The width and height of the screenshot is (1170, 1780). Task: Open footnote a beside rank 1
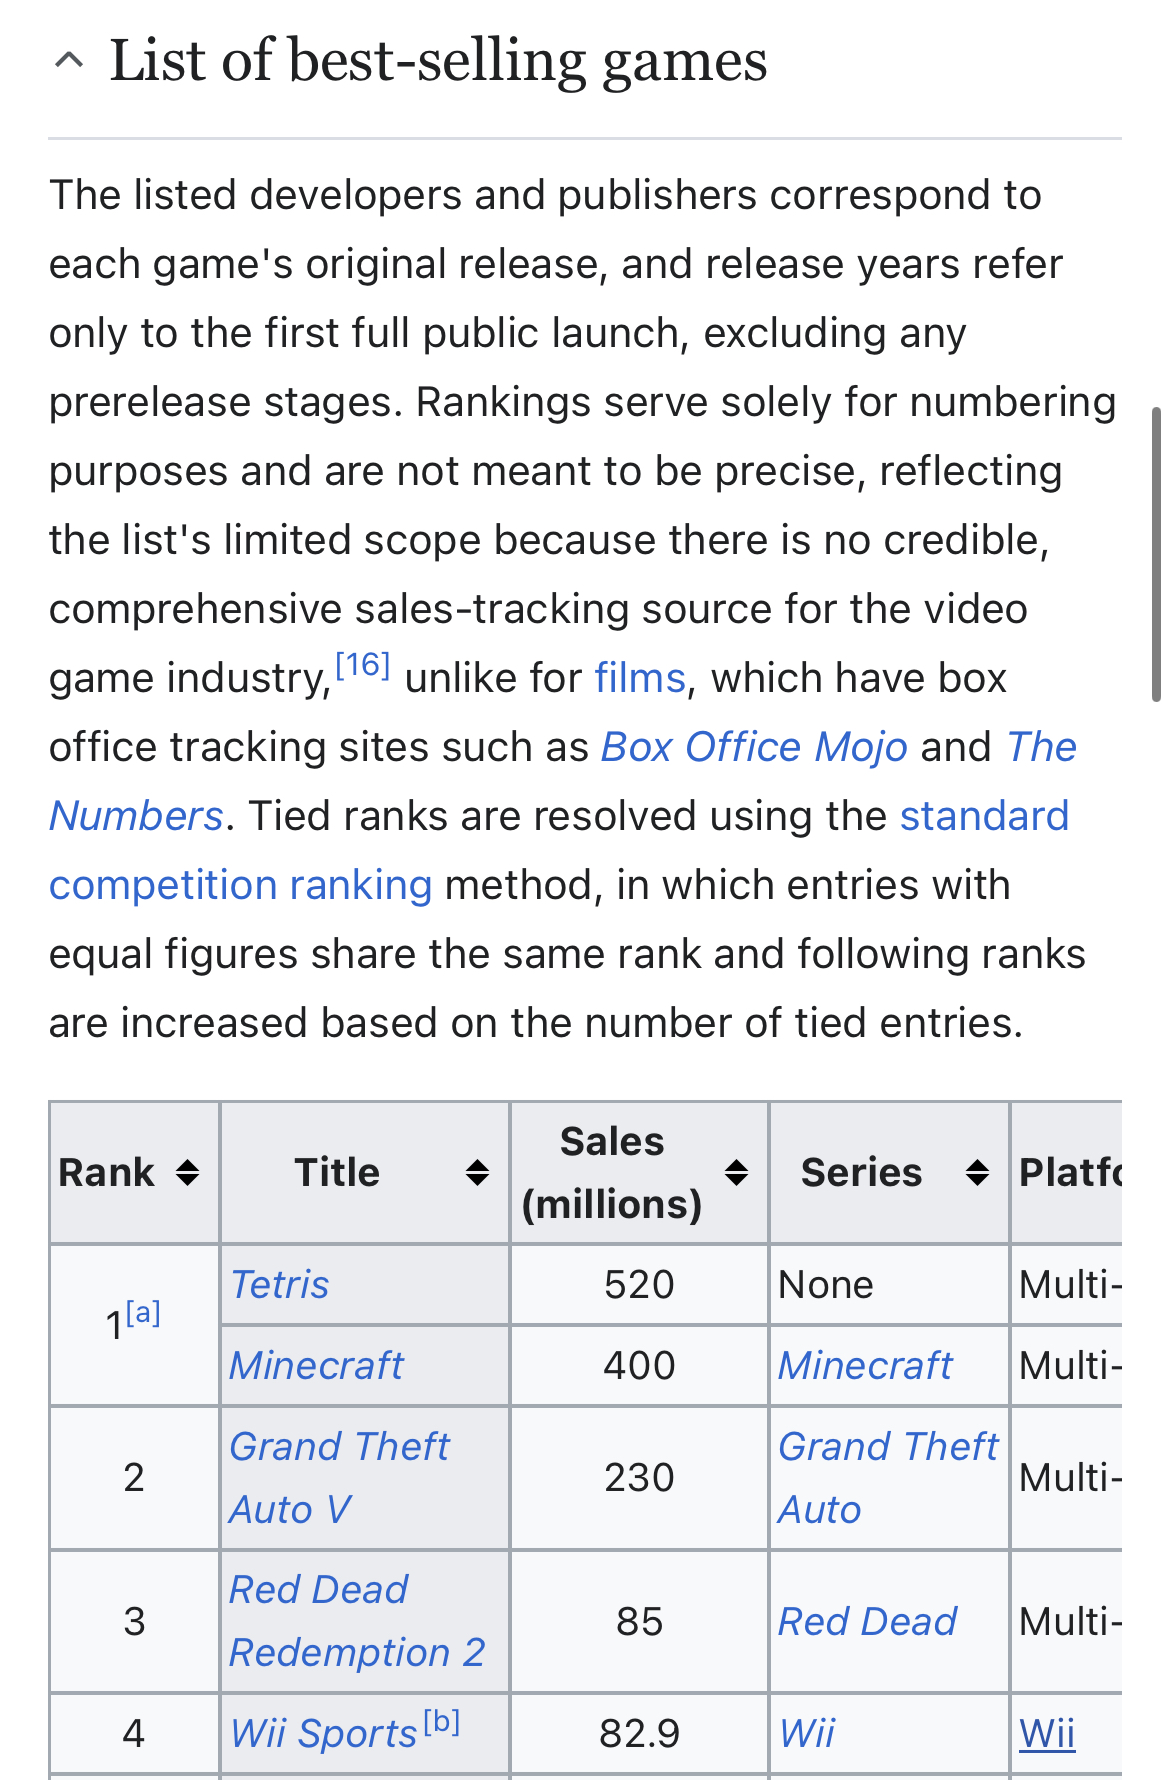point(143,1312)
